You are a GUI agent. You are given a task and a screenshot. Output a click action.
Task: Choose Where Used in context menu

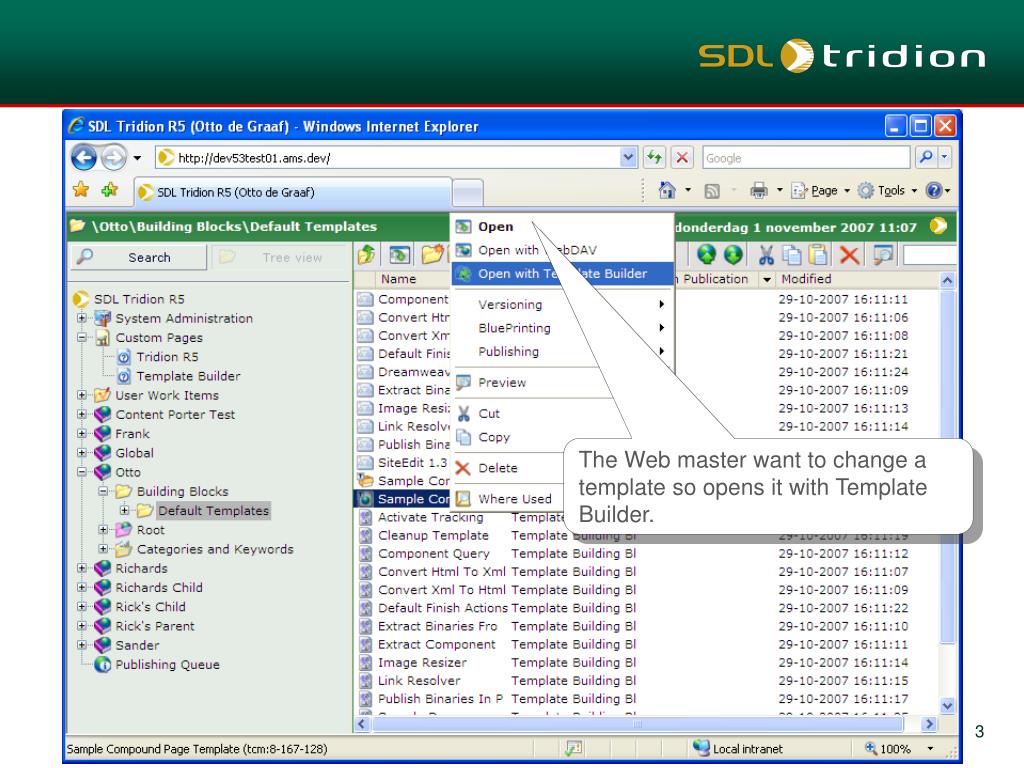coord(515,499)
